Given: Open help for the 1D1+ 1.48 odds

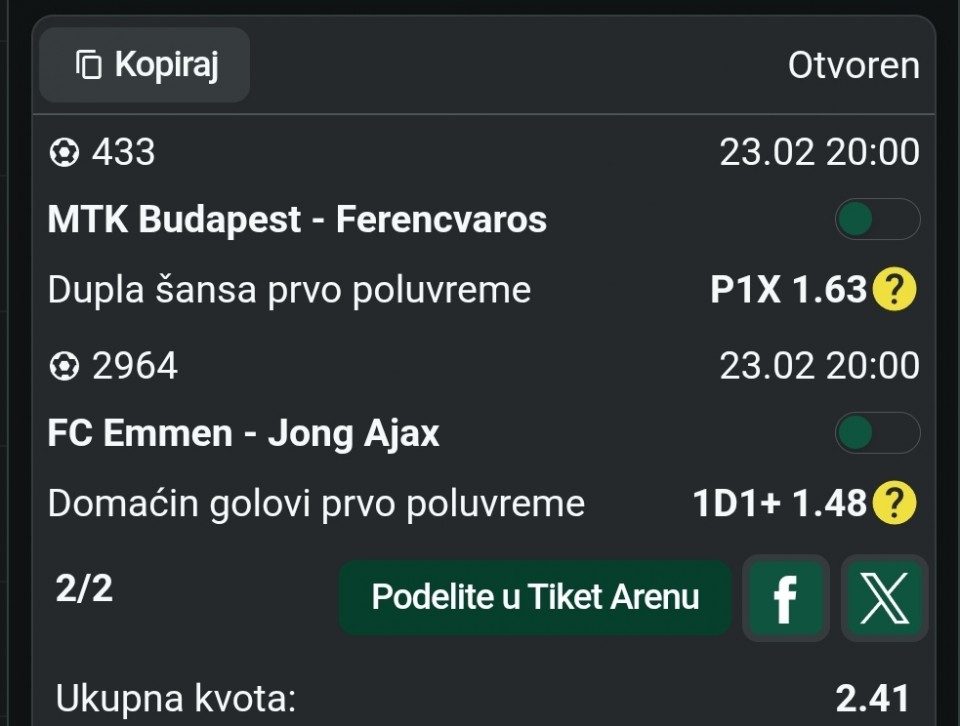Looking at the screenshot, I should coord(894,503).
